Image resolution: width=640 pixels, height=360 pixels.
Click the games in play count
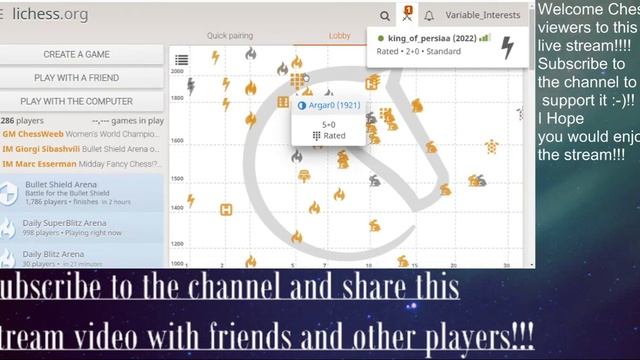128,121
